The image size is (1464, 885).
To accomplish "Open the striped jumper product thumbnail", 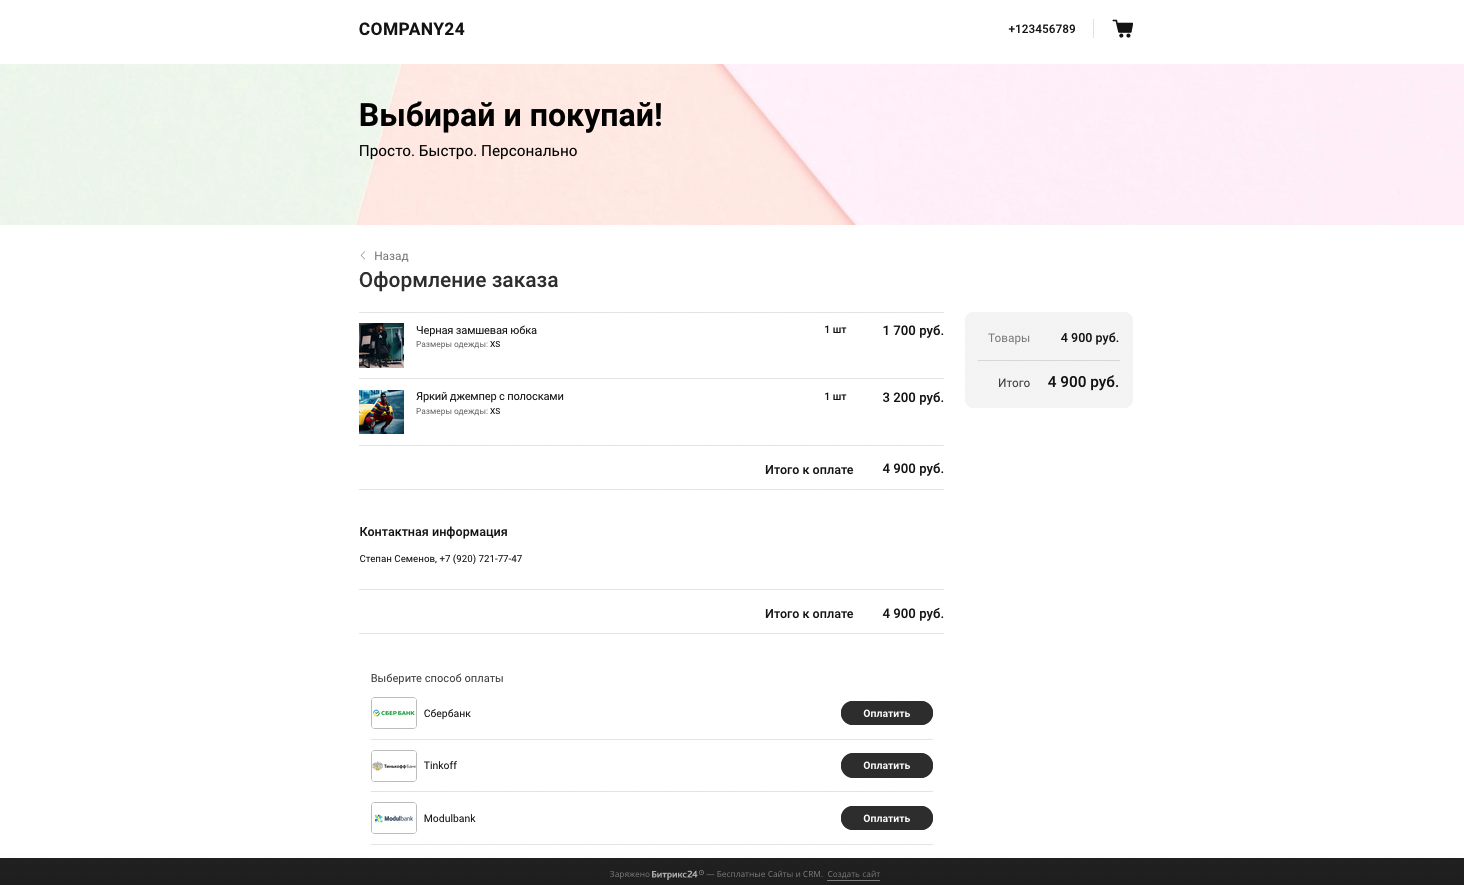I will (381, 412).
